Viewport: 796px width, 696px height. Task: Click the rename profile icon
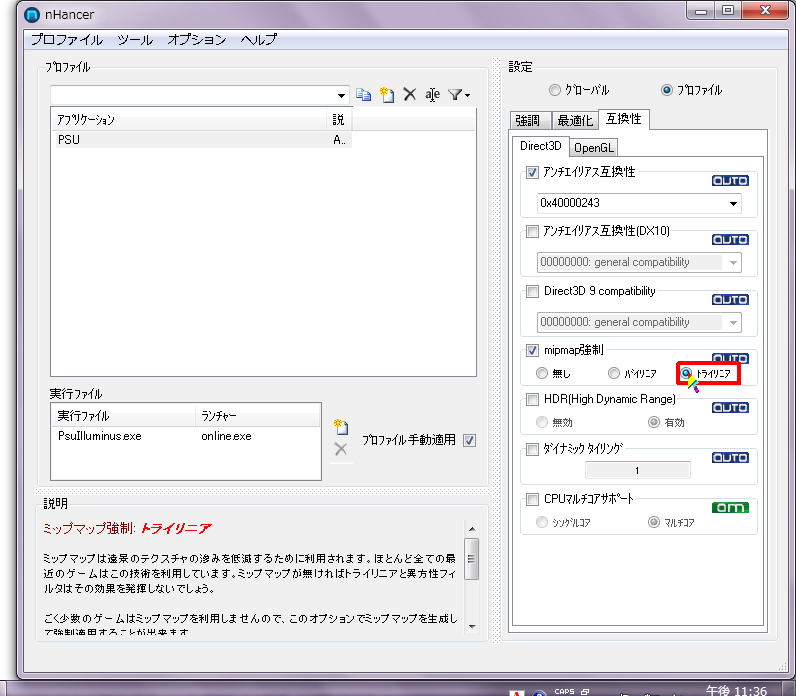point(433,94)
